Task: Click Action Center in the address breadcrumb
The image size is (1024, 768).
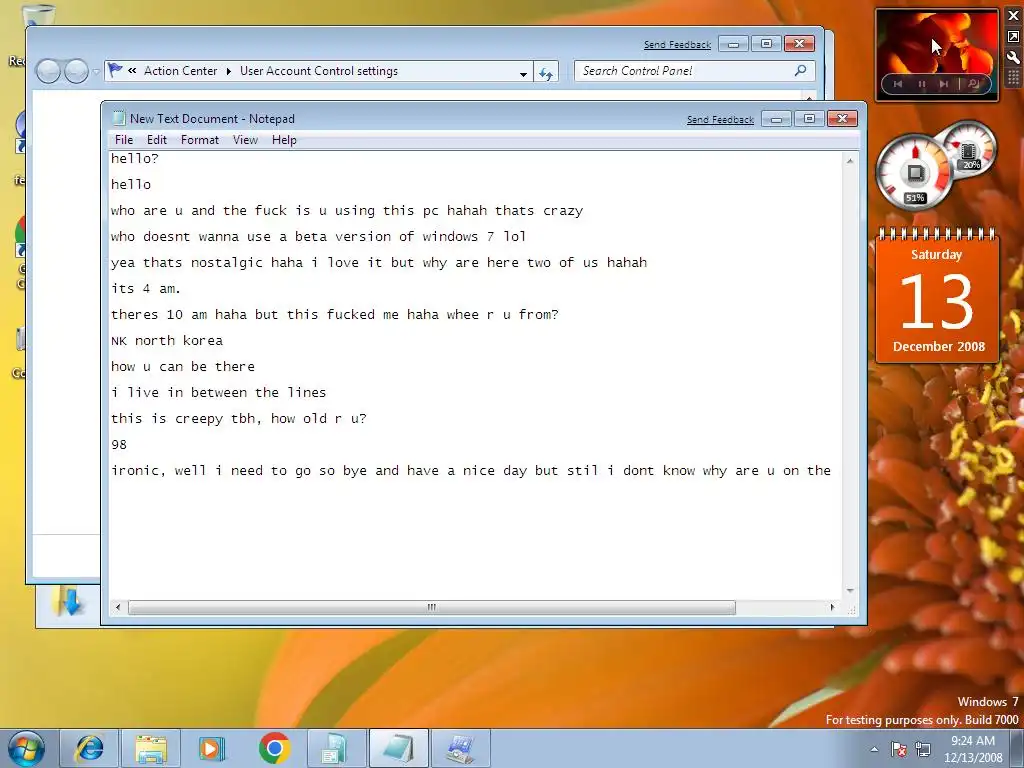Action: 180,71
